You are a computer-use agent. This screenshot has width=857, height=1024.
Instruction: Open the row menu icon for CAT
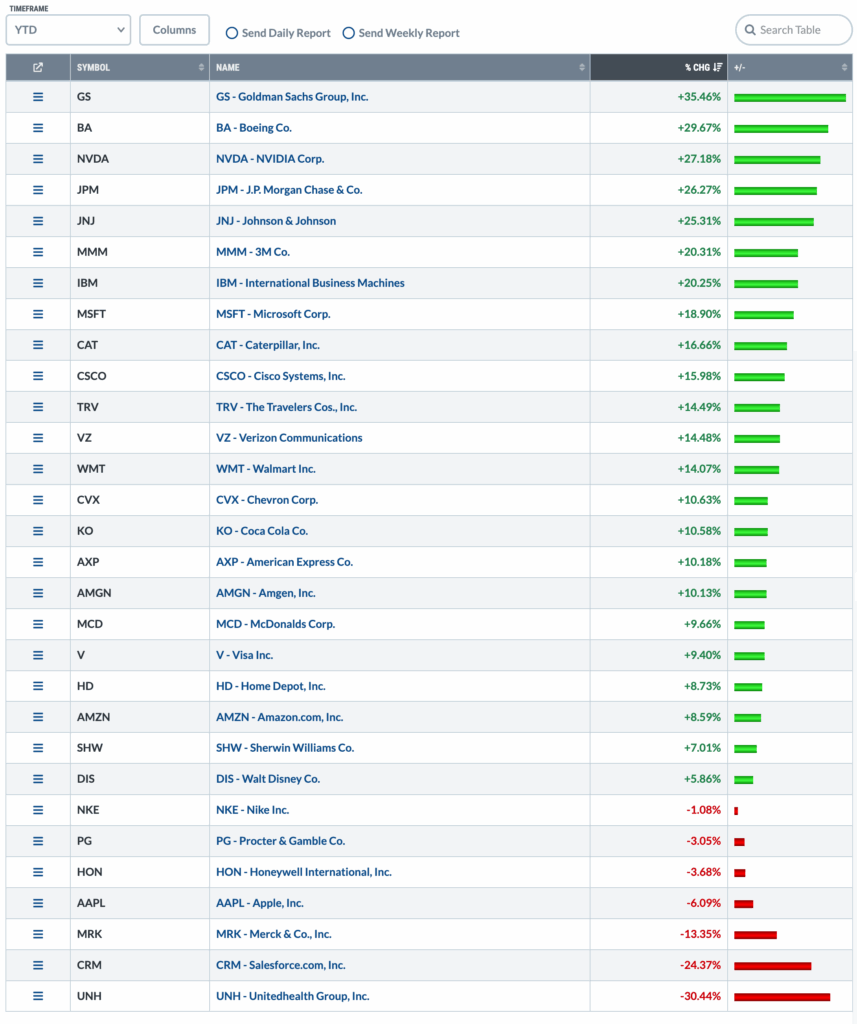coord(38,345)
